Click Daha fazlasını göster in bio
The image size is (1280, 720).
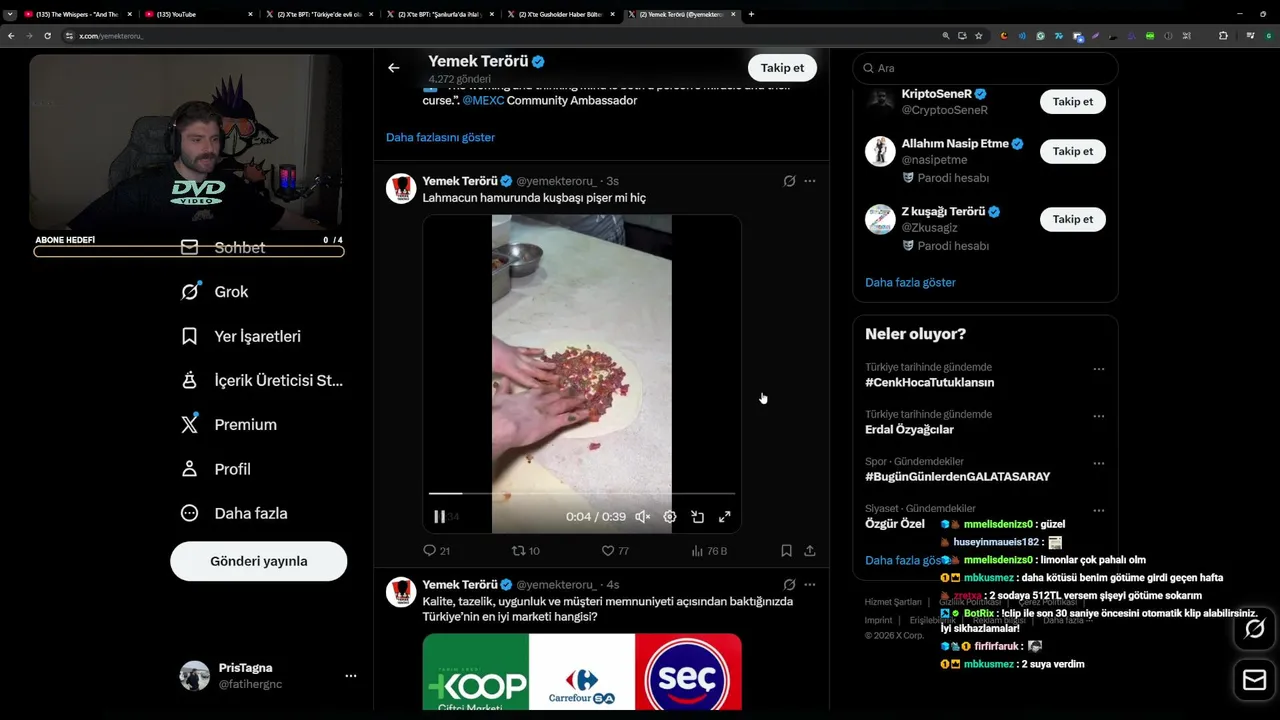440,137
